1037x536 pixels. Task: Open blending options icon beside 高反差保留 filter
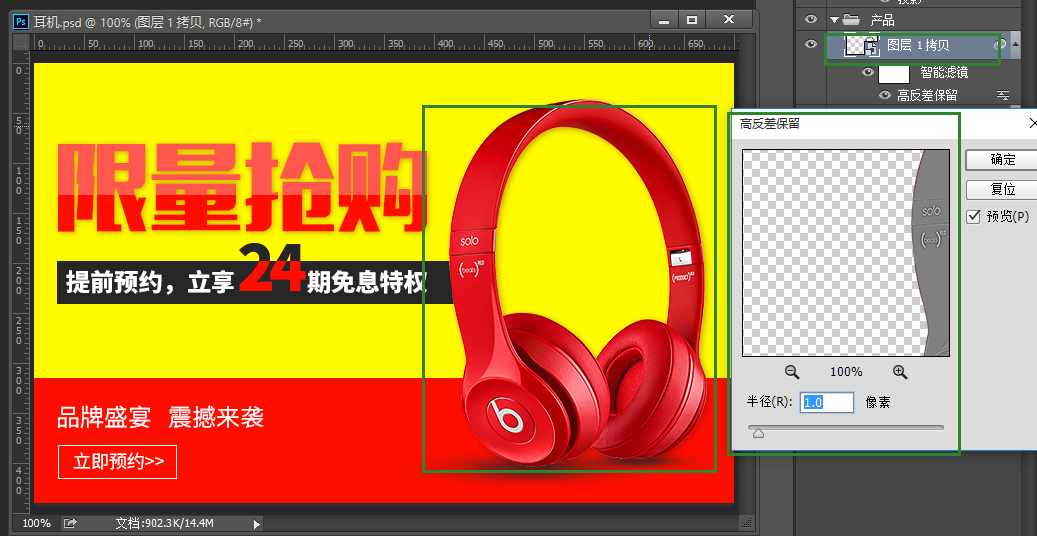(x=1003, y=95)
